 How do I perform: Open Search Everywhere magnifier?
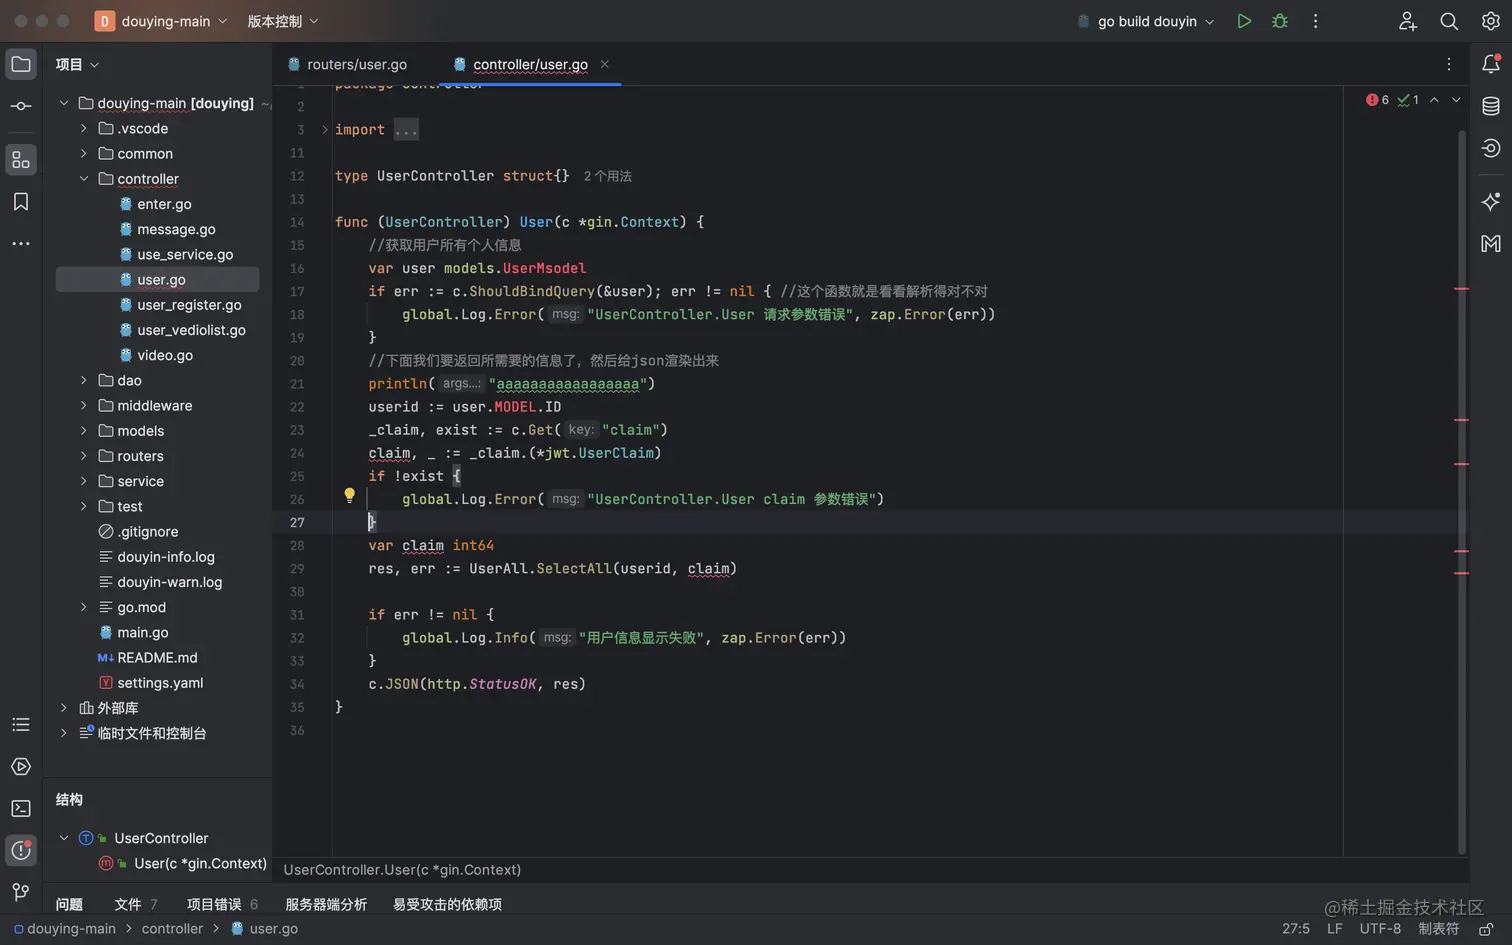pyautogui.click(x=1449, y=21)
